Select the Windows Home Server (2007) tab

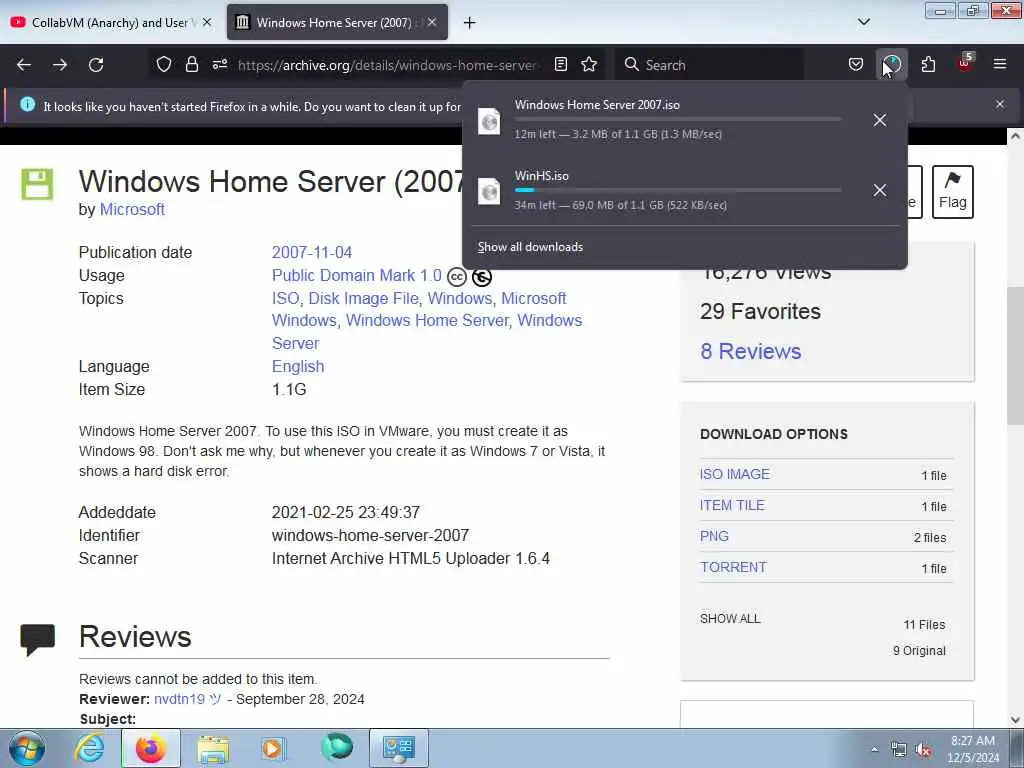coord(337,22)
